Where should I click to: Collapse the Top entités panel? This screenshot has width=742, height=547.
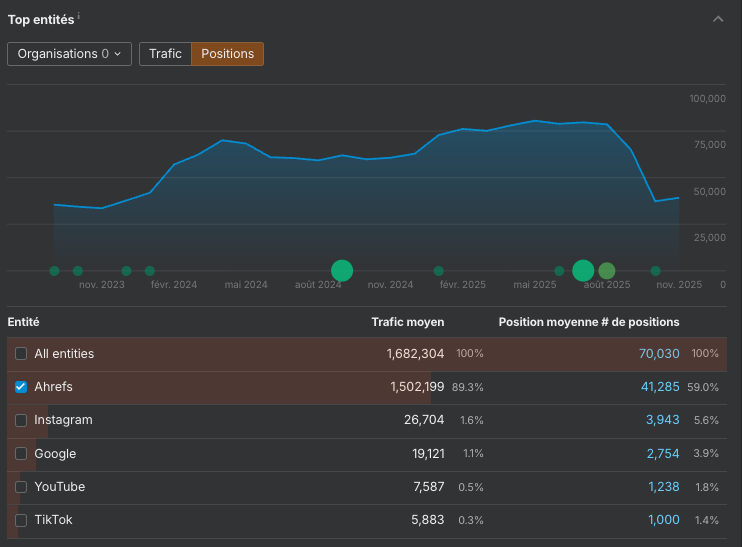pos(718,19)
